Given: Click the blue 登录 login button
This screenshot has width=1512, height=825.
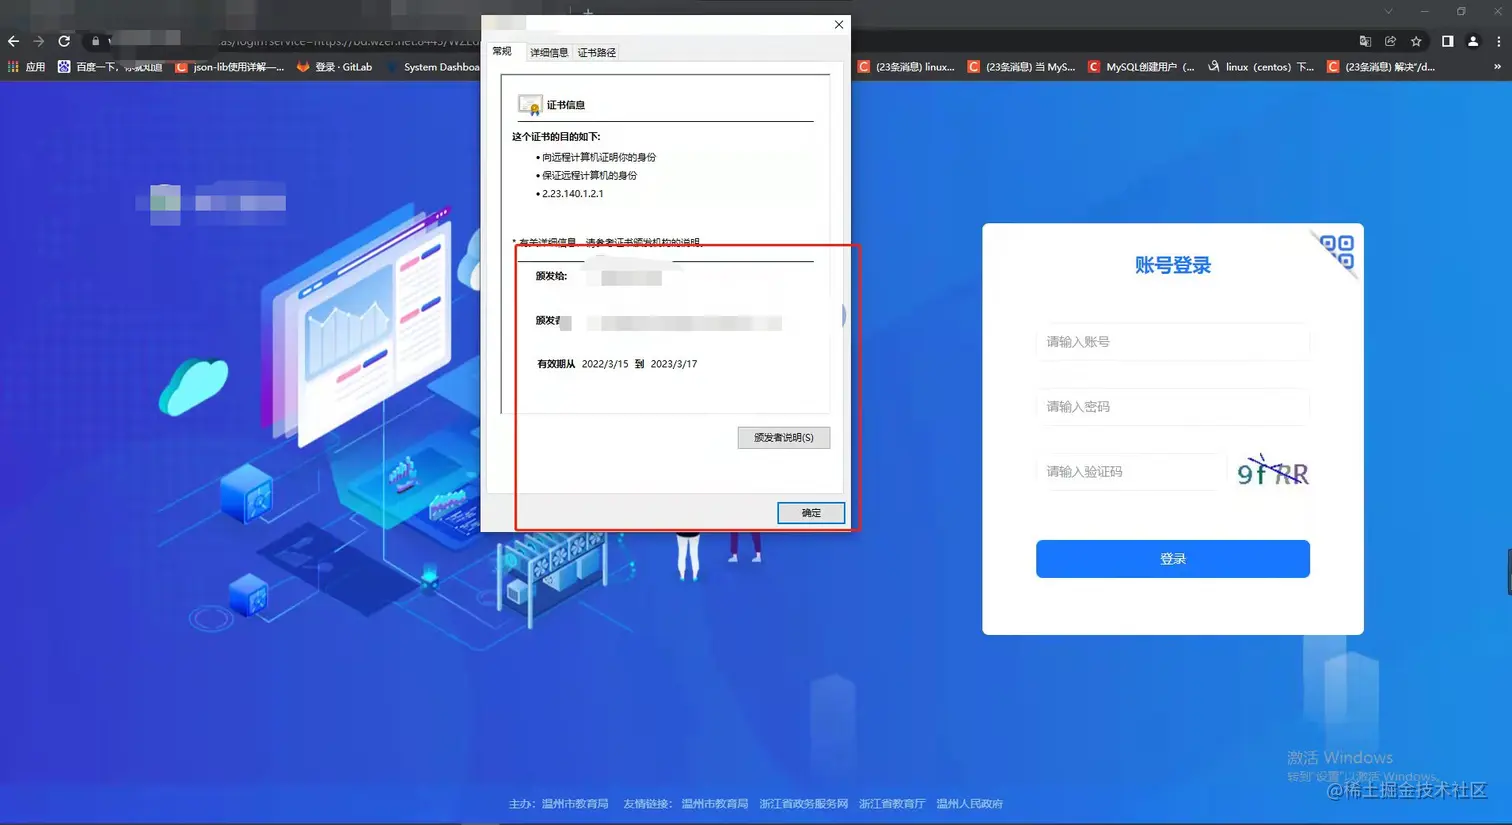Looking at the screenshot, I should [x=1173, y=559].
